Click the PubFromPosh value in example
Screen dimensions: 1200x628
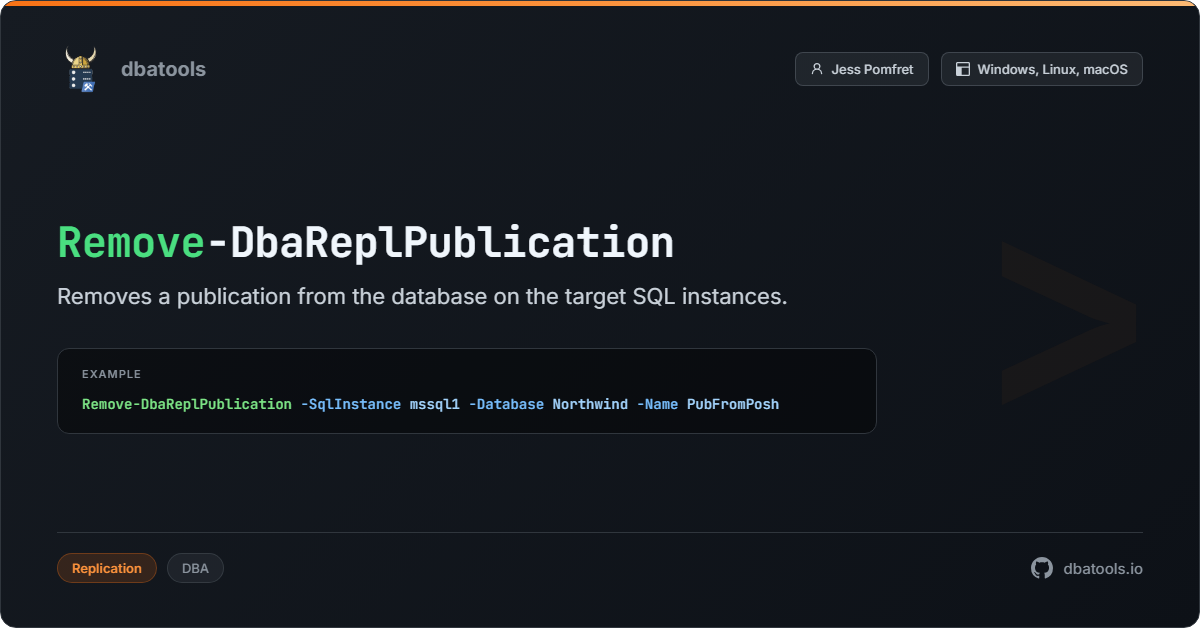point(733,404)
